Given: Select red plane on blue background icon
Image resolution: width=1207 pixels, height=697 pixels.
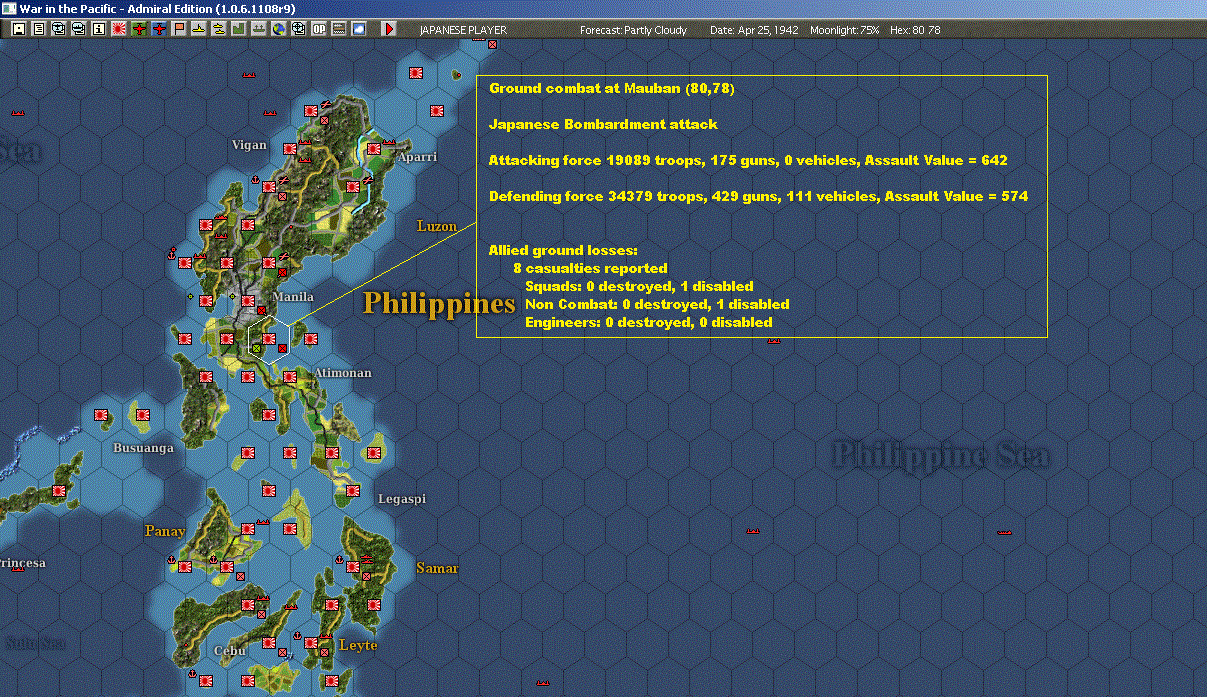Looking at the screenshot, I should 159,29.
